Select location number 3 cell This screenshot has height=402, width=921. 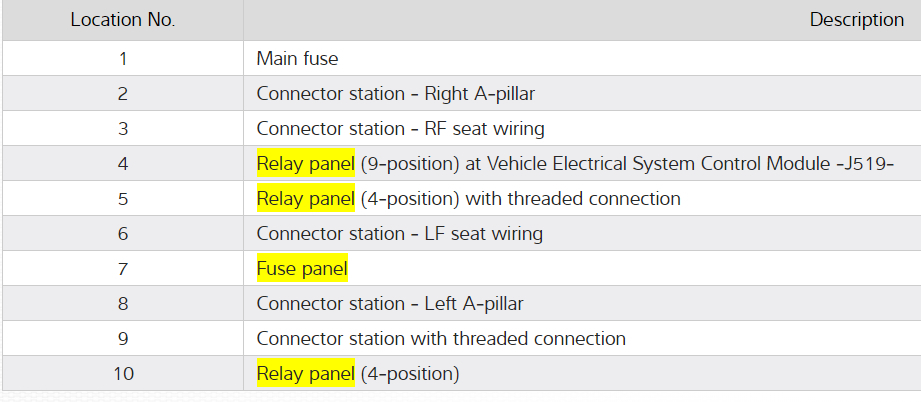[123, 129]
